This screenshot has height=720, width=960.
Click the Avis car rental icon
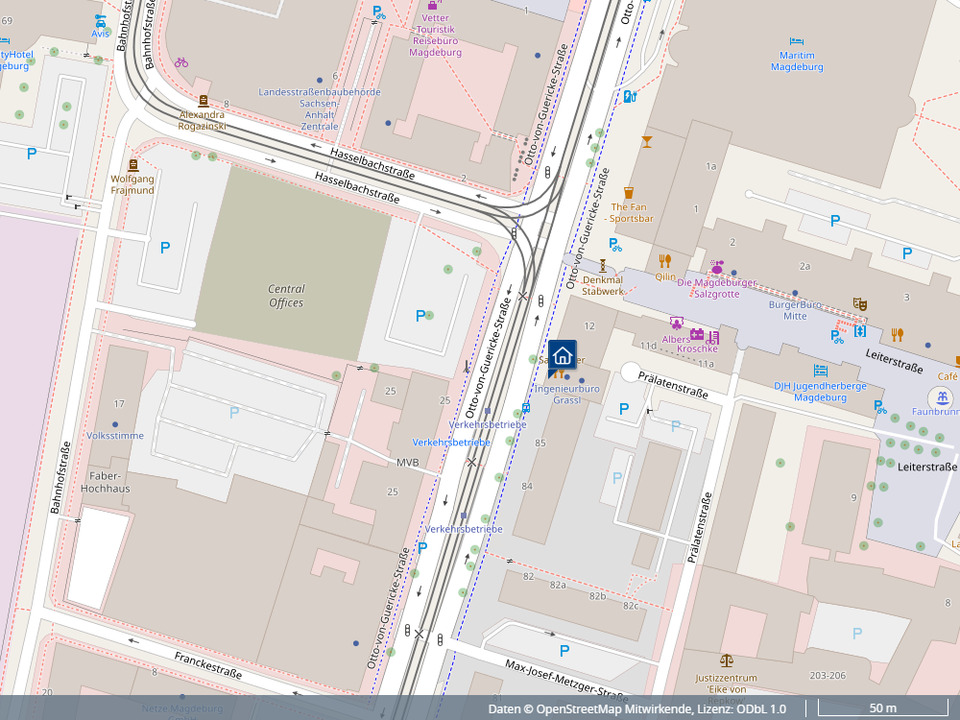[99, 19]
